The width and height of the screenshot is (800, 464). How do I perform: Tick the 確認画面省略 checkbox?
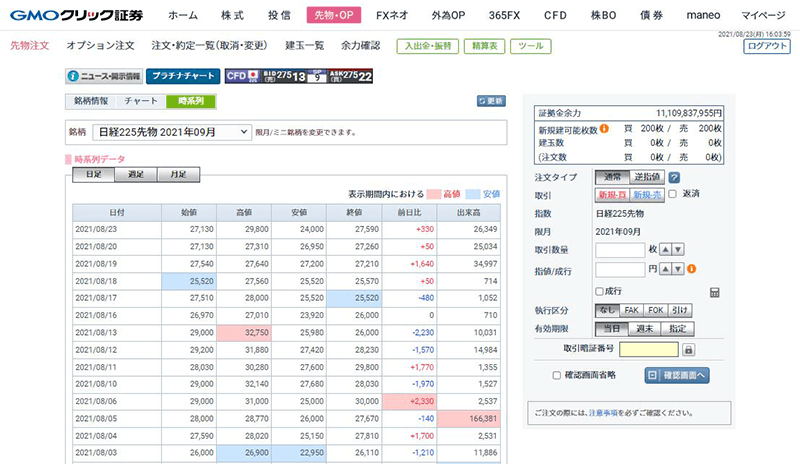[557, 375]
